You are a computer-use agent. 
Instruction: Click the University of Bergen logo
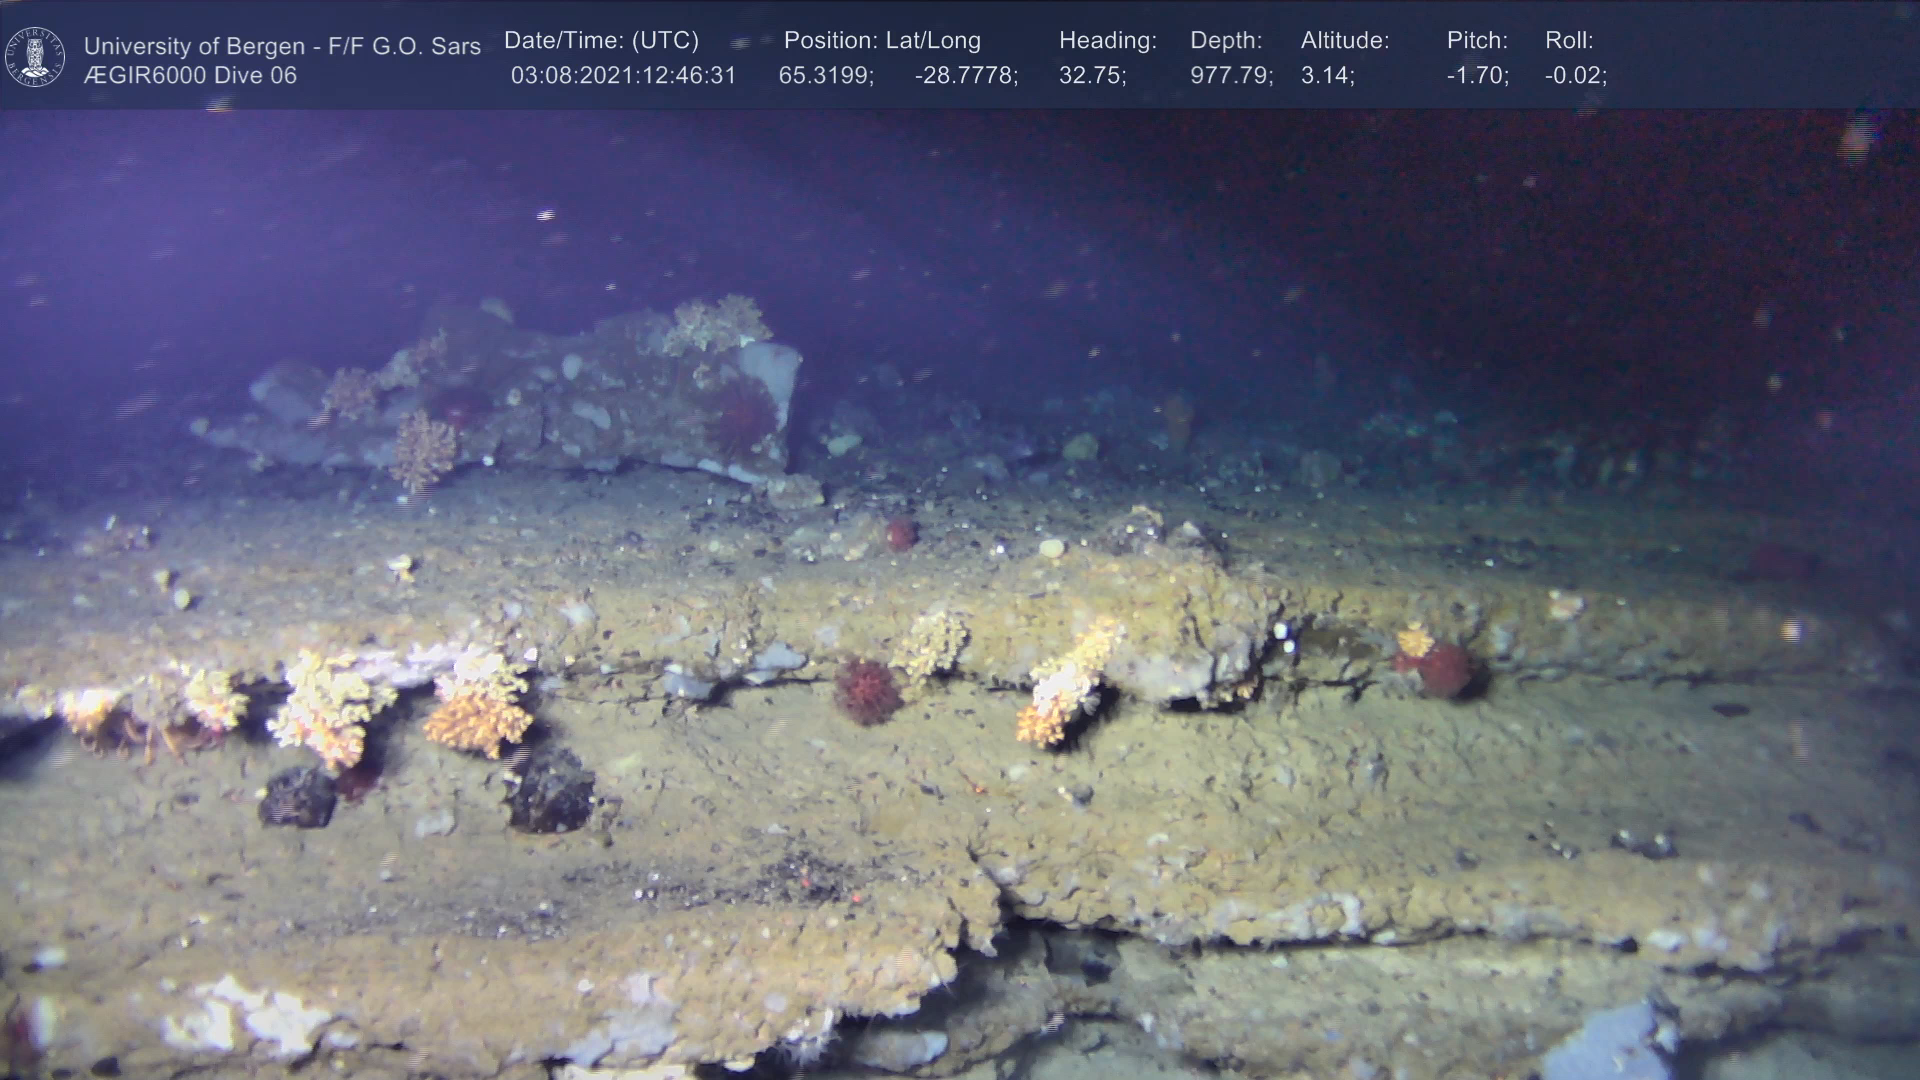35,56
